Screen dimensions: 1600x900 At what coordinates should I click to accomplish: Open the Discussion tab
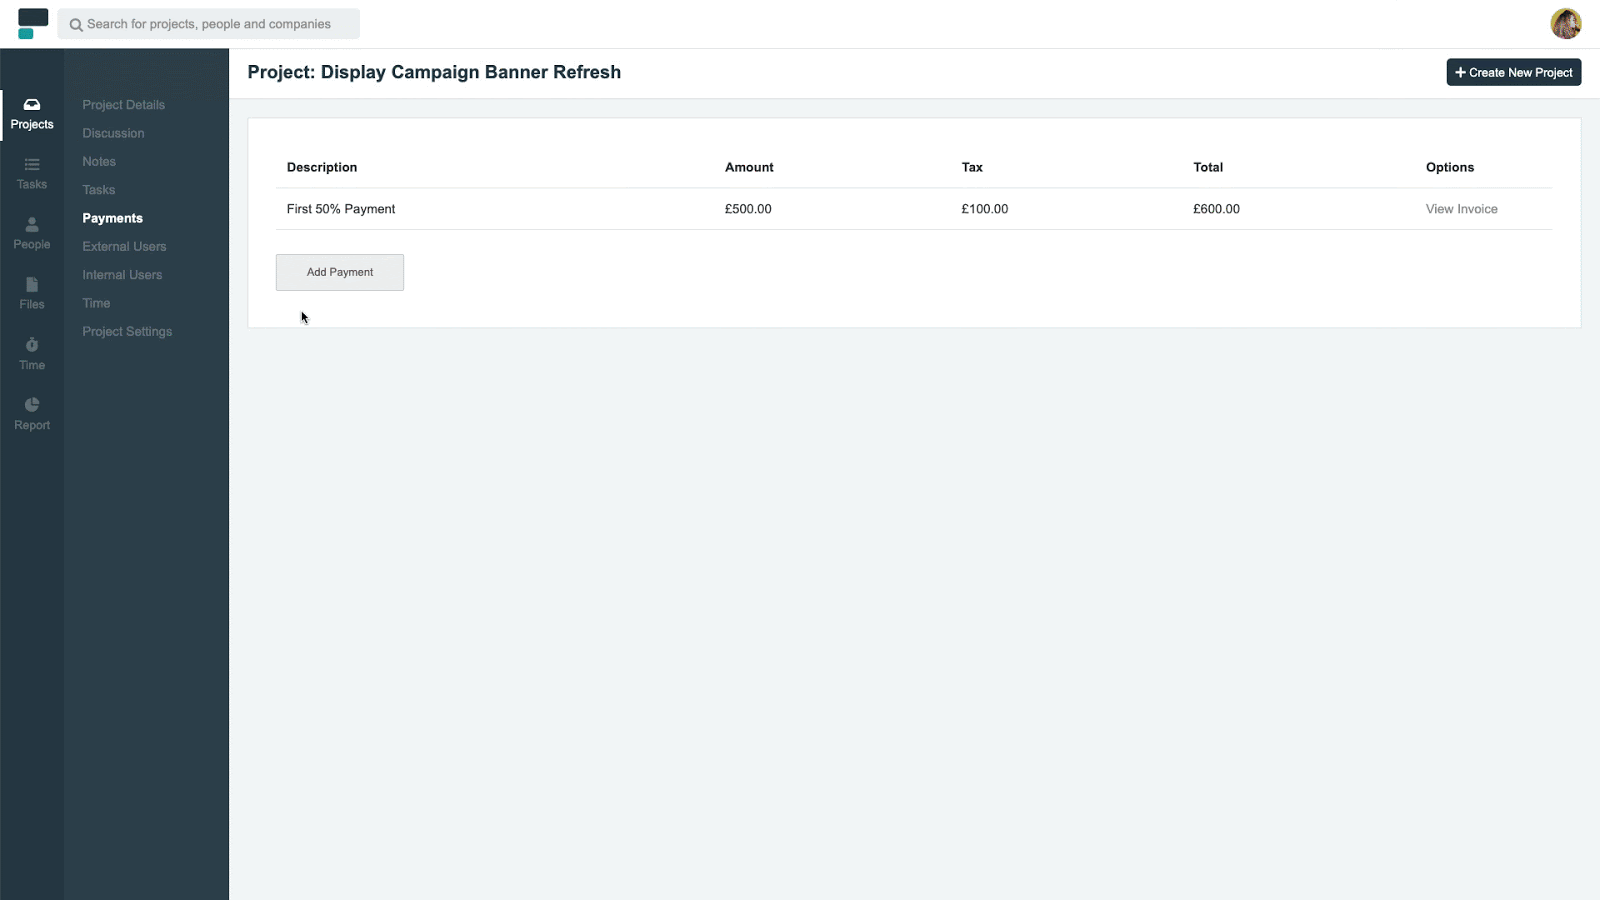pyautogui.click(x=112, y=133)
